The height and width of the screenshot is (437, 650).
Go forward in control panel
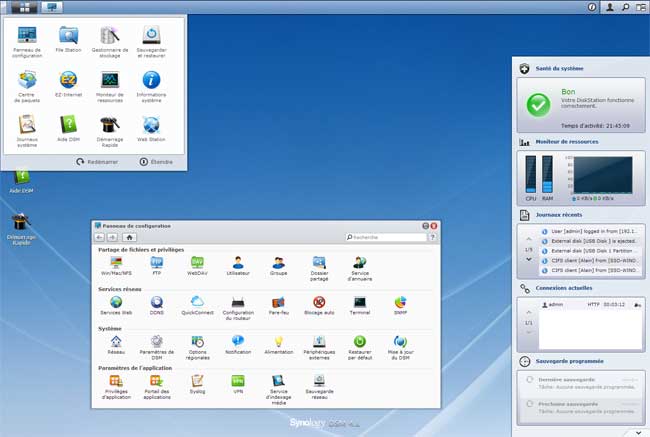[x=112, y=237]
